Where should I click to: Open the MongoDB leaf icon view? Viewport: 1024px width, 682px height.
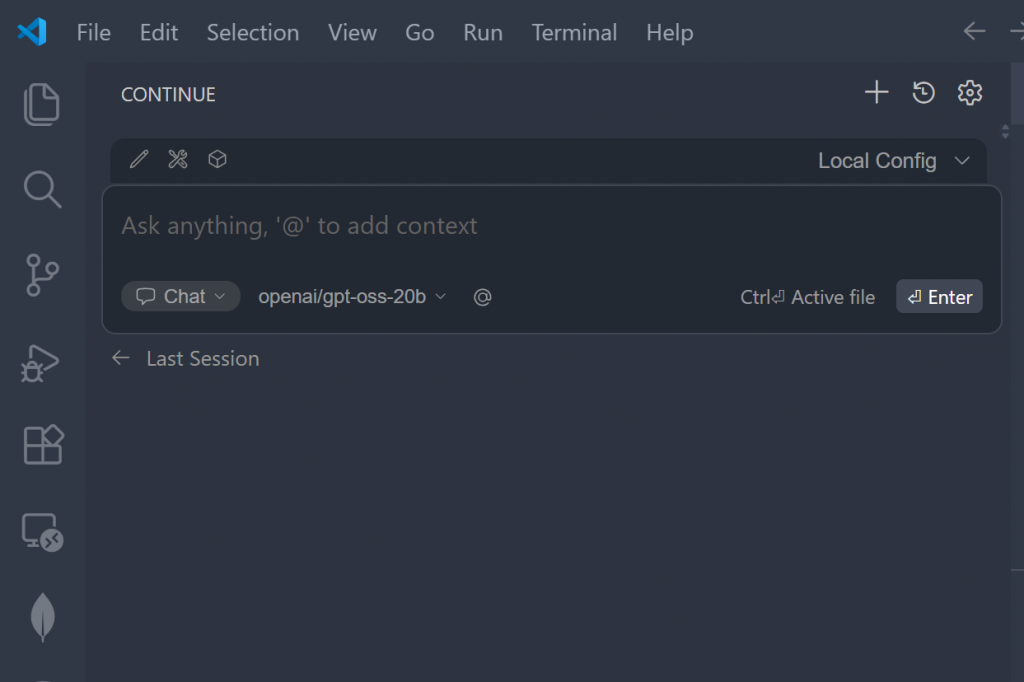pyautogui.click(x=42, y=616)
